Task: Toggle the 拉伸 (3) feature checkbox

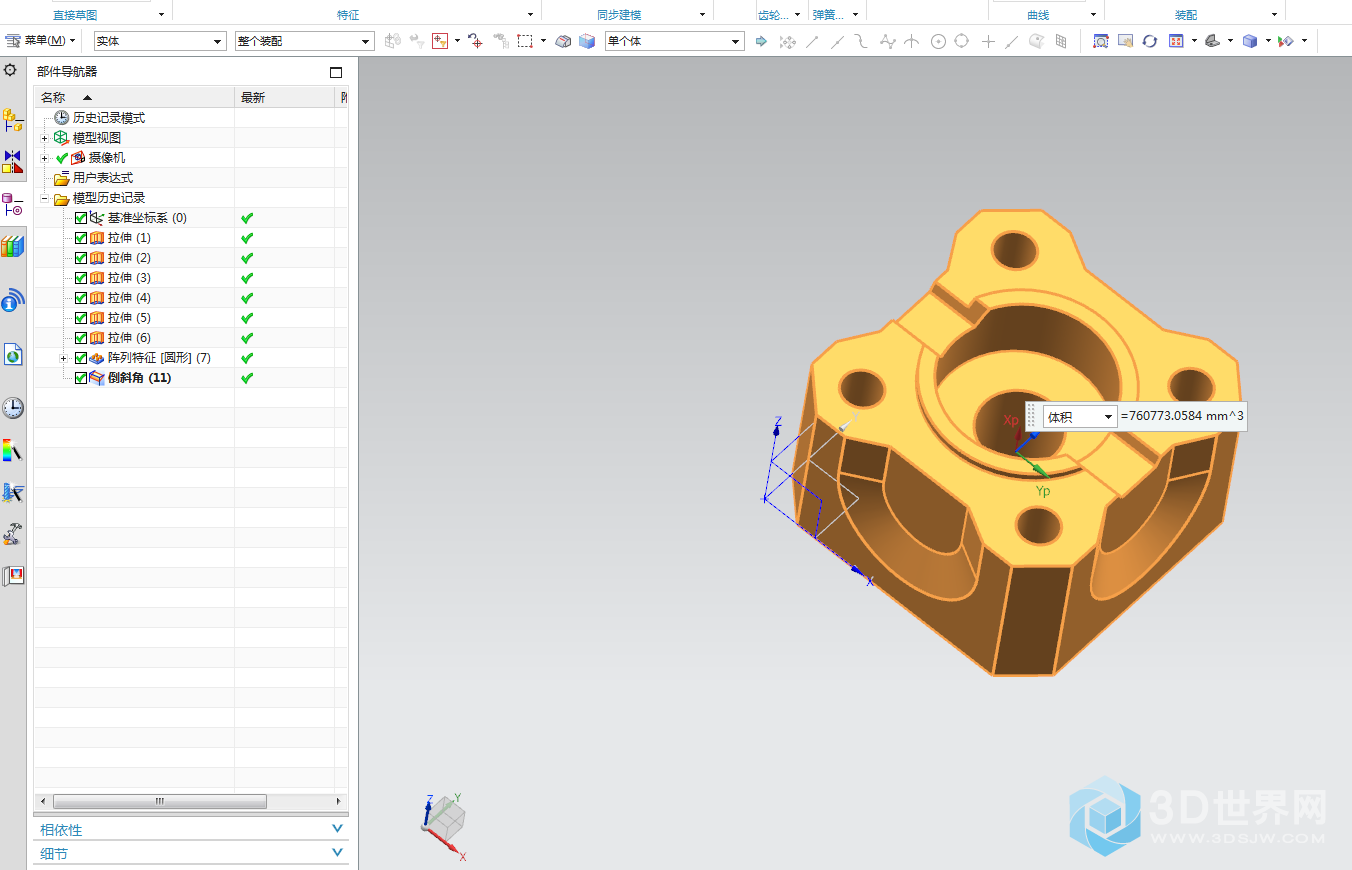Action: point(81,278)
